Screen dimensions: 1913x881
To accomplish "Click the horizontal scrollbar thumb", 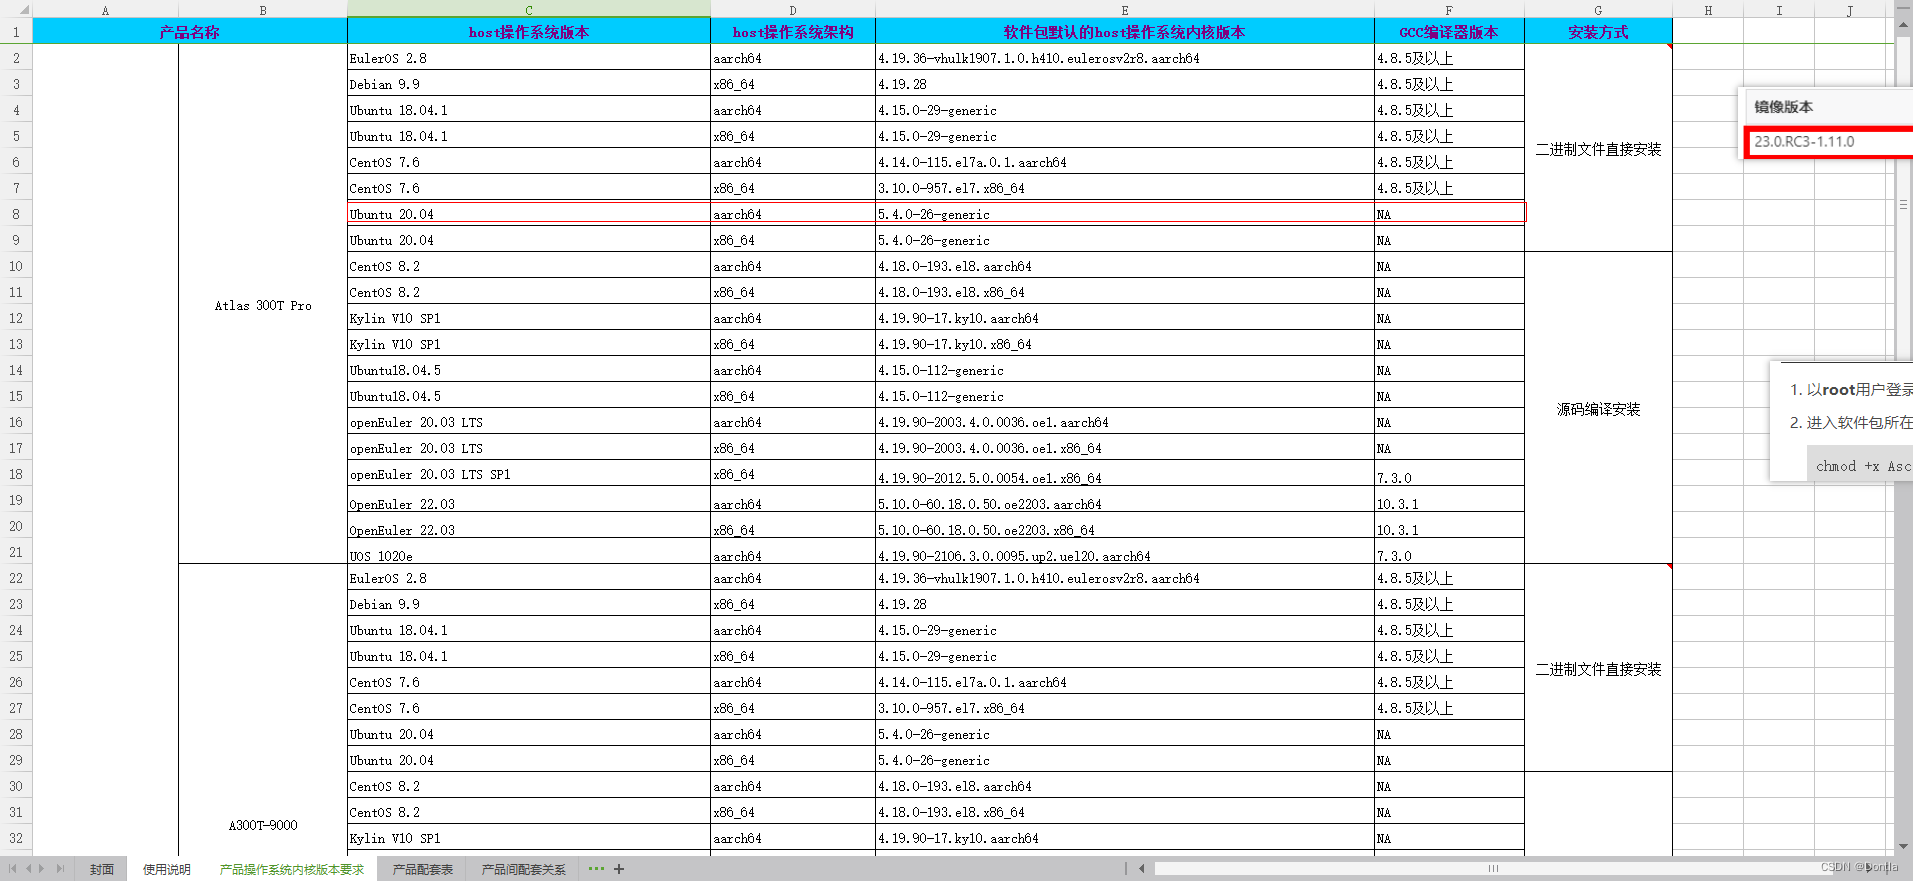I will click(1492, 868).
